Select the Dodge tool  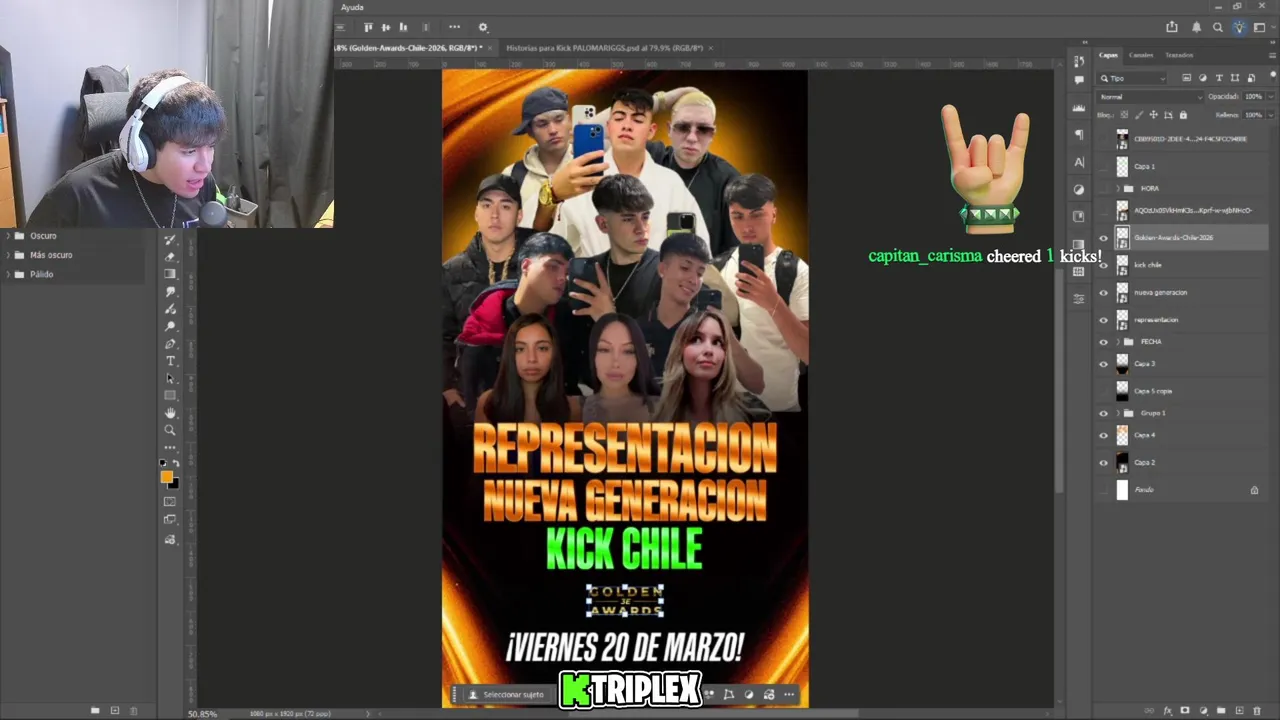170,326
